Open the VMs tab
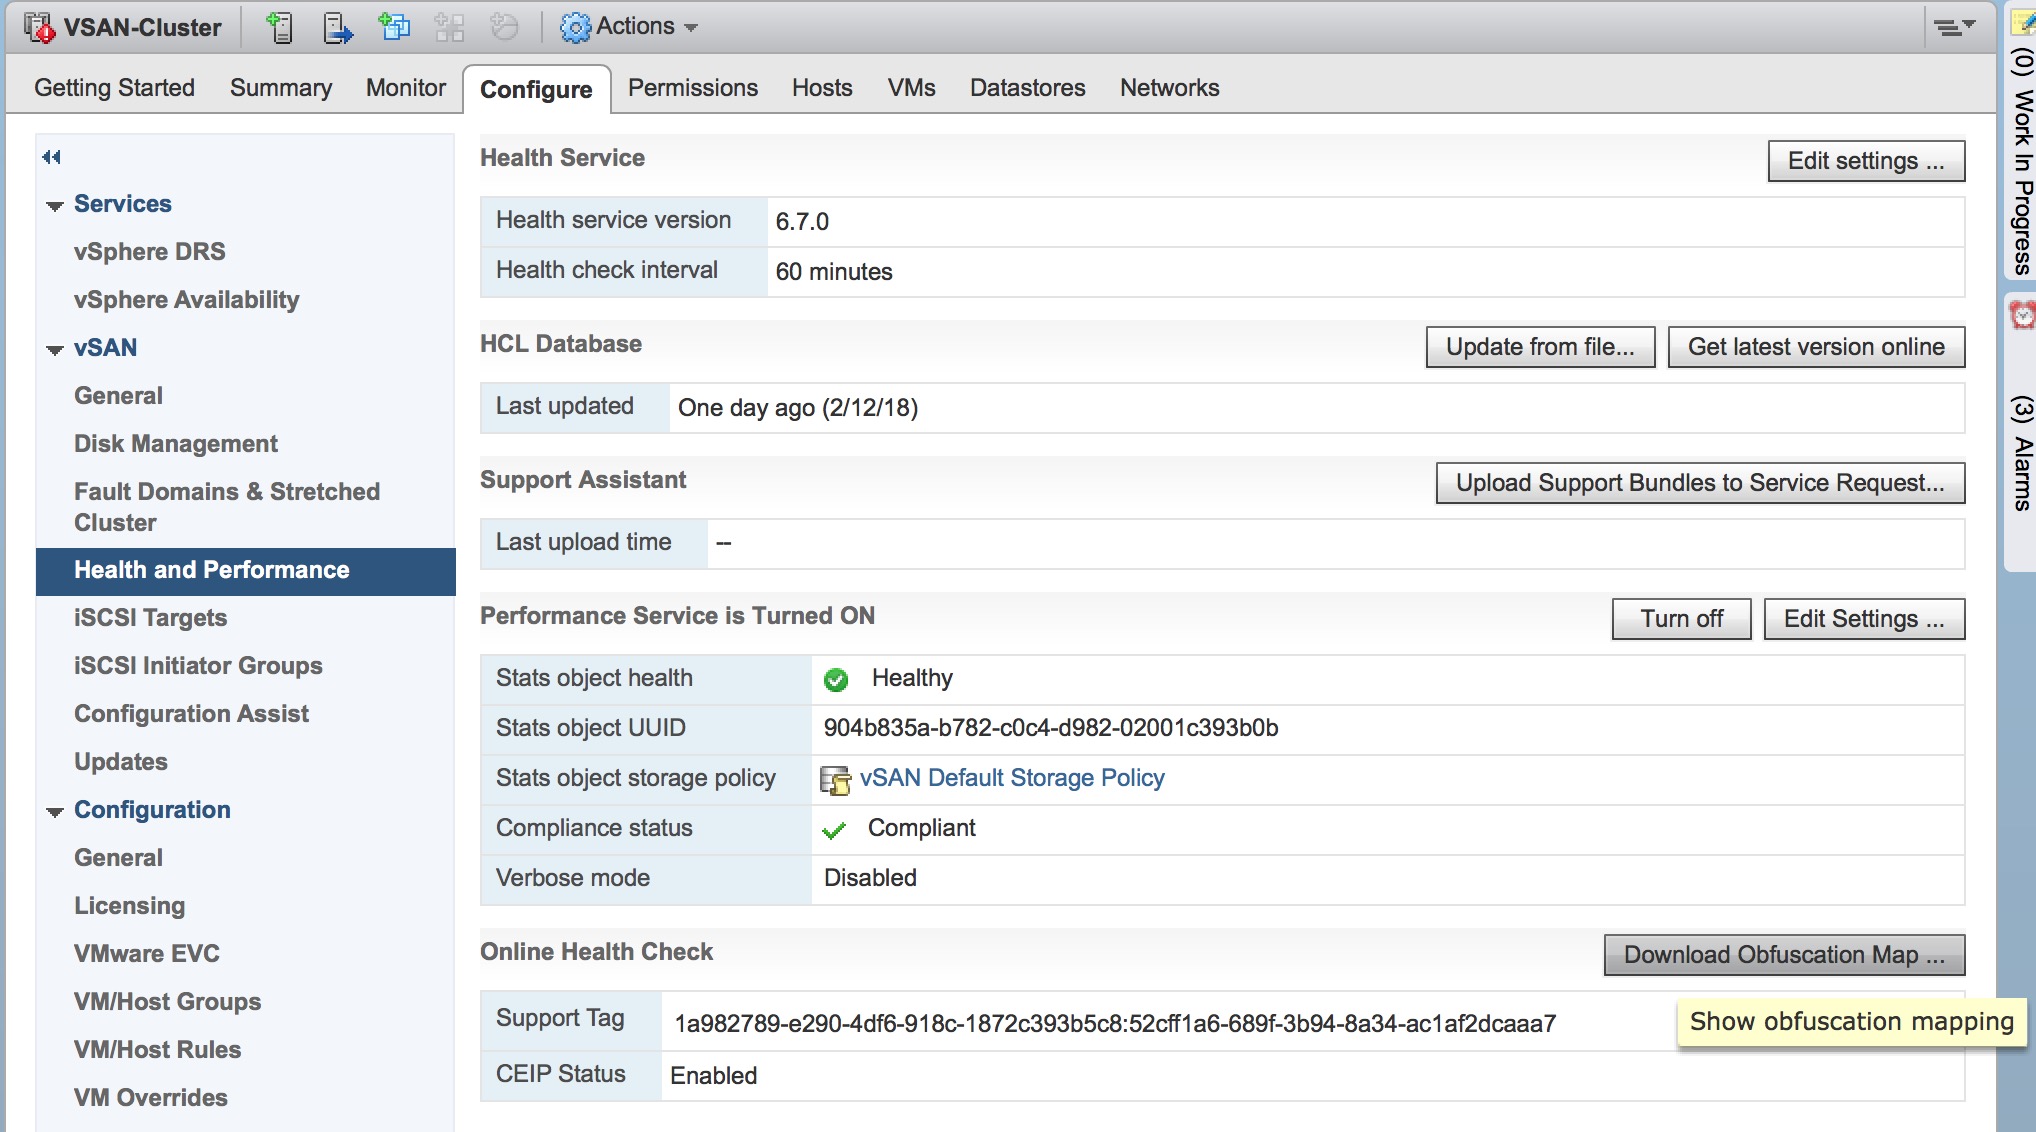This screenshot has width=2036, height=1132. pos(911,88)
